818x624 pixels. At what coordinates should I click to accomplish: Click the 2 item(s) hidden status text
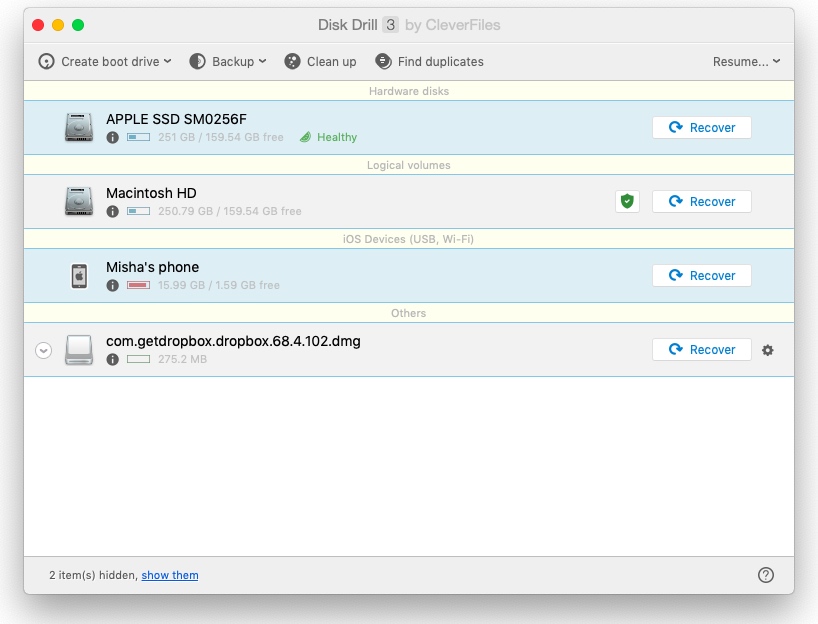tap(93, 575)
